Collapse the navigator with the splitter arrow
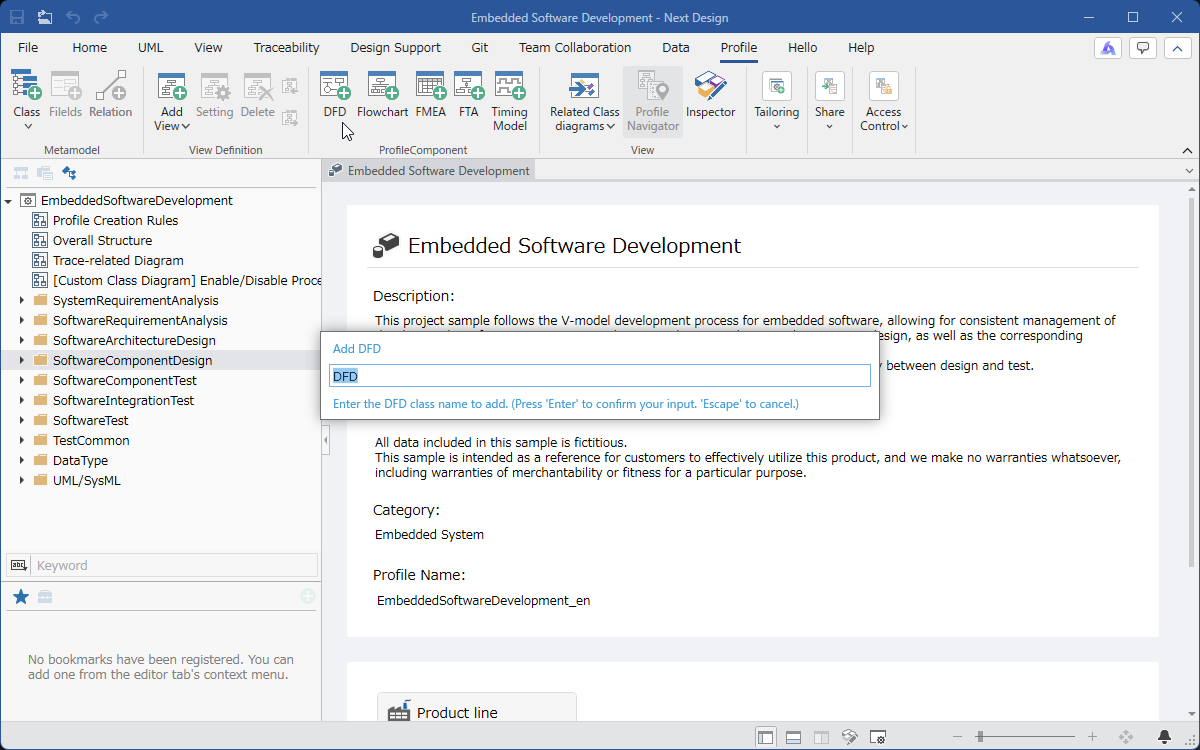The image size is (1200, 750). pos(326,440)
